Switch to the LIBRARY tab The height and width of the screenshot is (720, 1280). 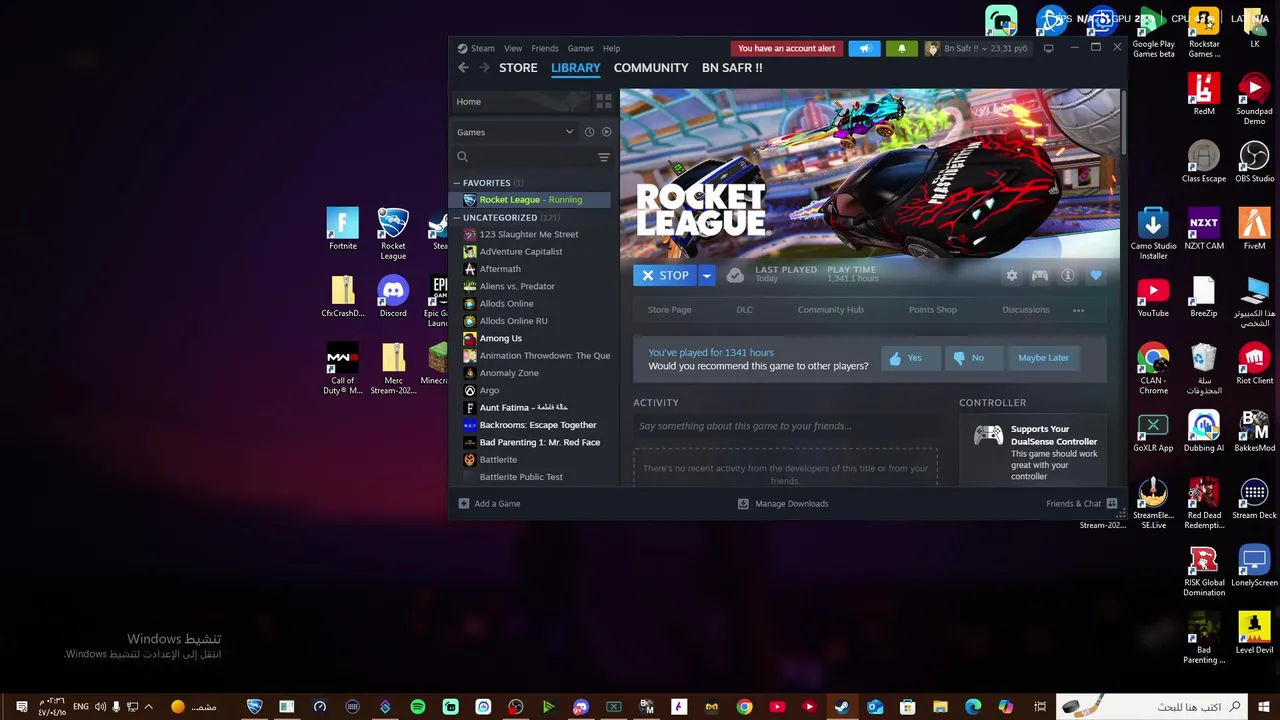pyautogui.click(x=576, y=67)
